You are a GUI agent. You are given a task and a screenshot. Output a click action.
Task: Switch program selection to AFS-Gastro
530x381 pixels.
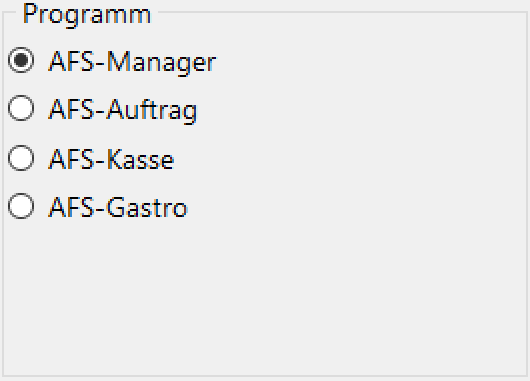pyautogui.click(x=21, y=206)
